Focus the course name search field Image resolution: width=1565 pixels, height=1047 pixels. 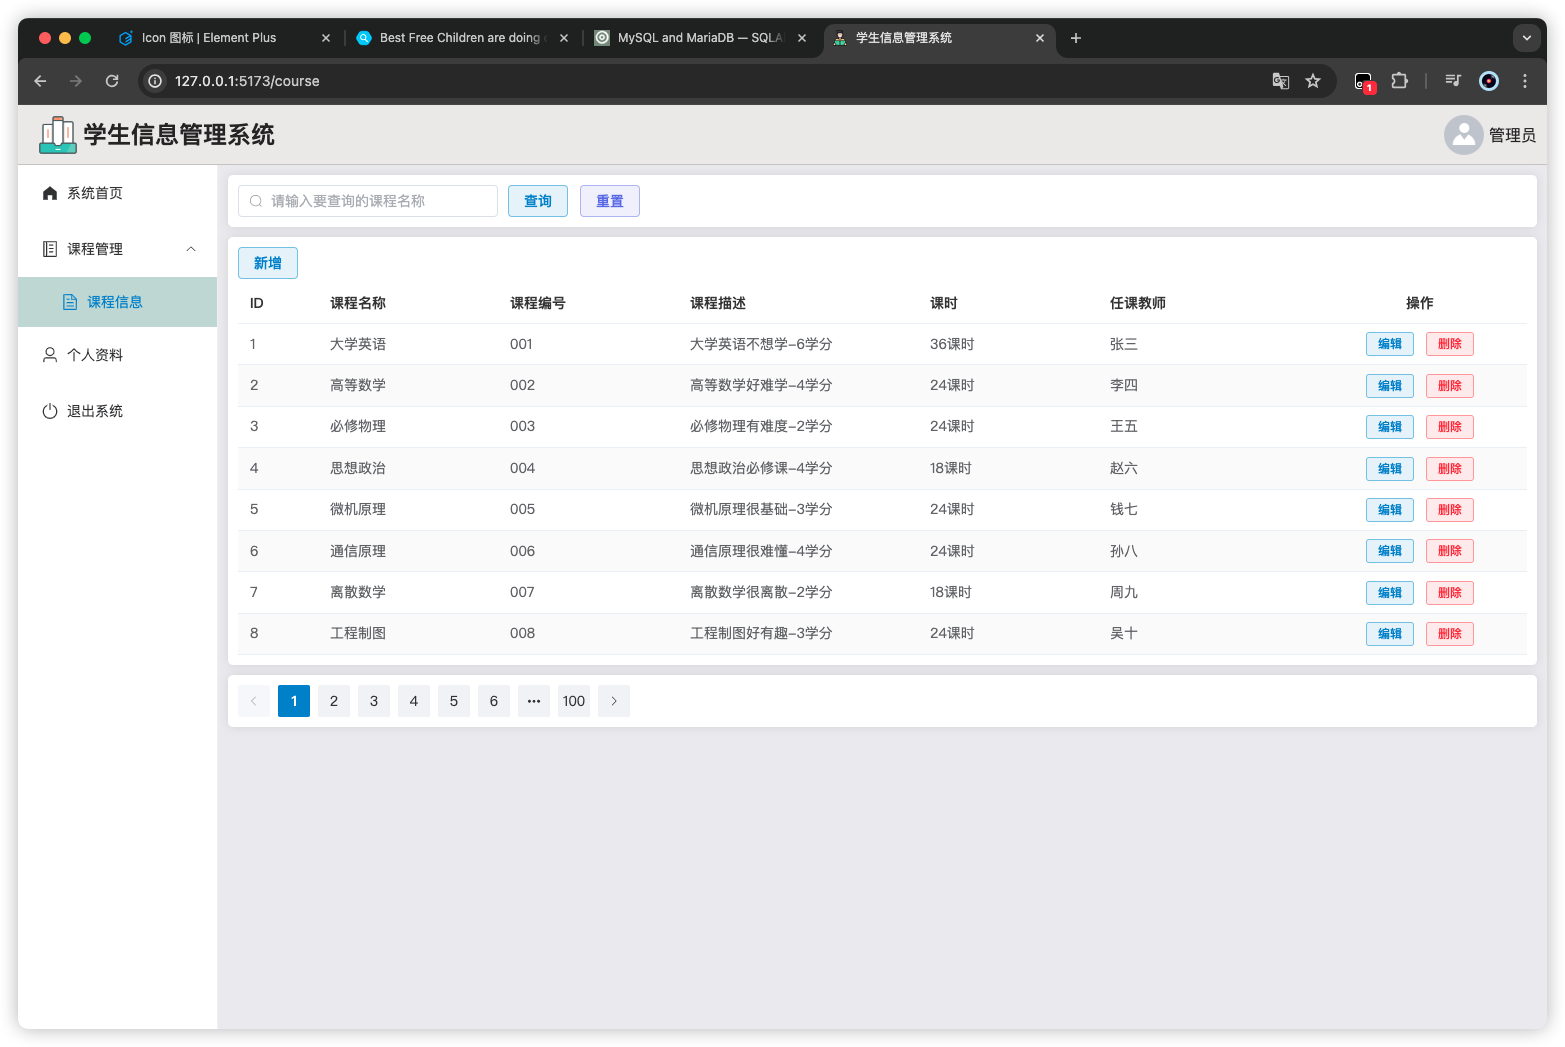pyautogui.click(x=368, y=201)
